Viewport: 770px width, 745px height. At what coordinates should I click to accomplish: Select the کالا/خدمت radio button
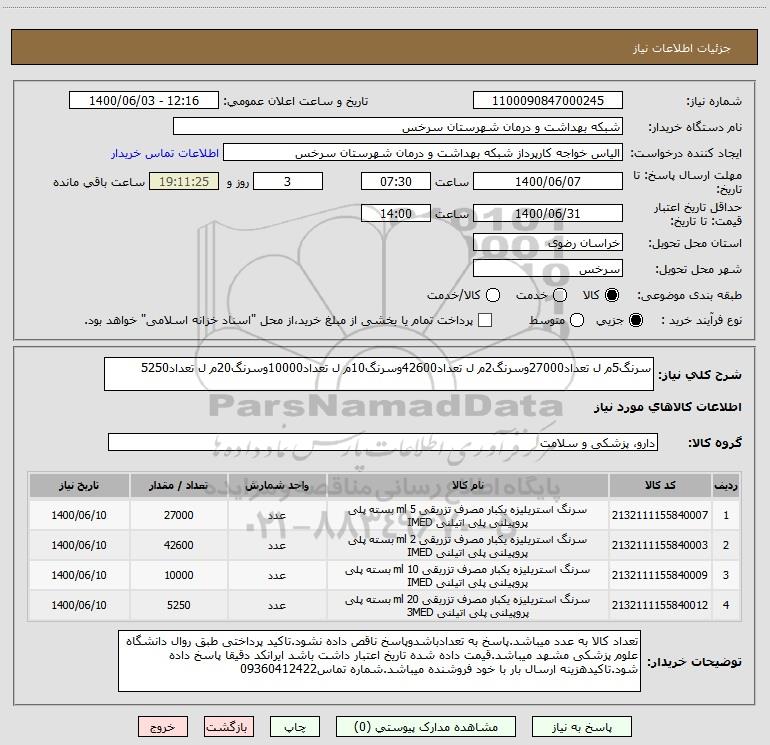pos(493,295)
